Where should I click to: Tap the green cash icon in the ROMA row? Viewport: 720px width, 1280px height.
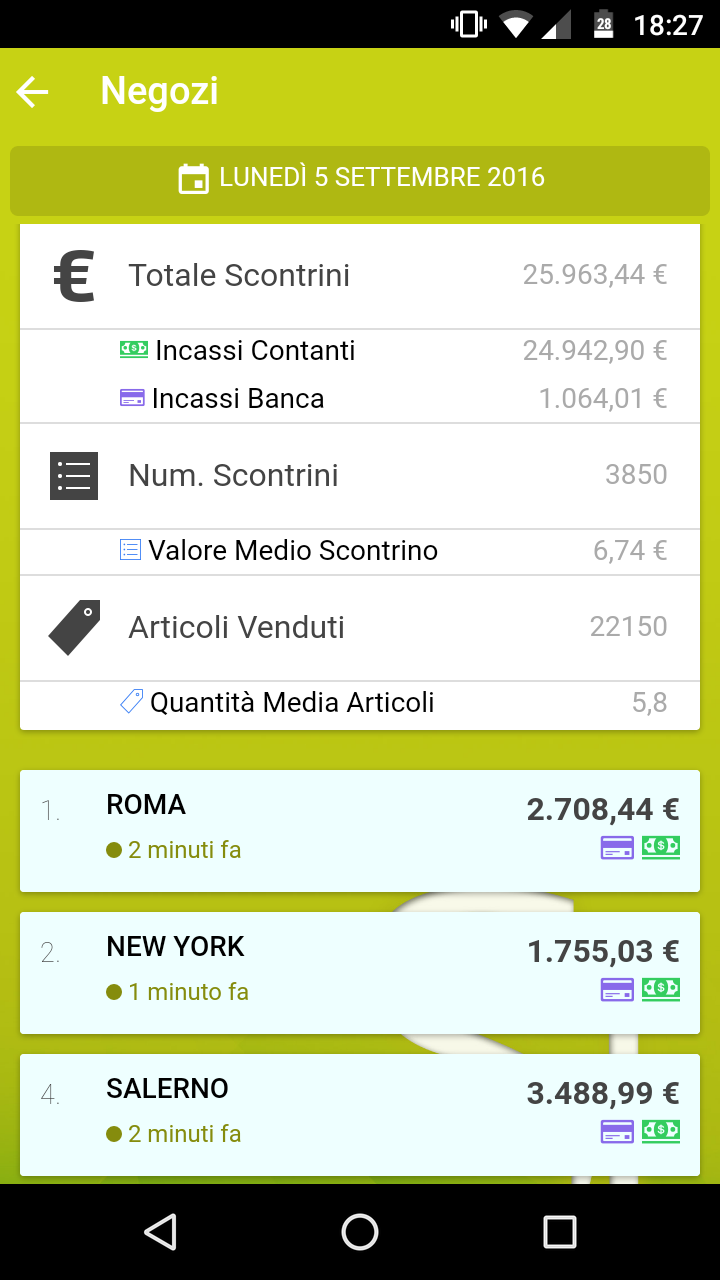[661, 847]
